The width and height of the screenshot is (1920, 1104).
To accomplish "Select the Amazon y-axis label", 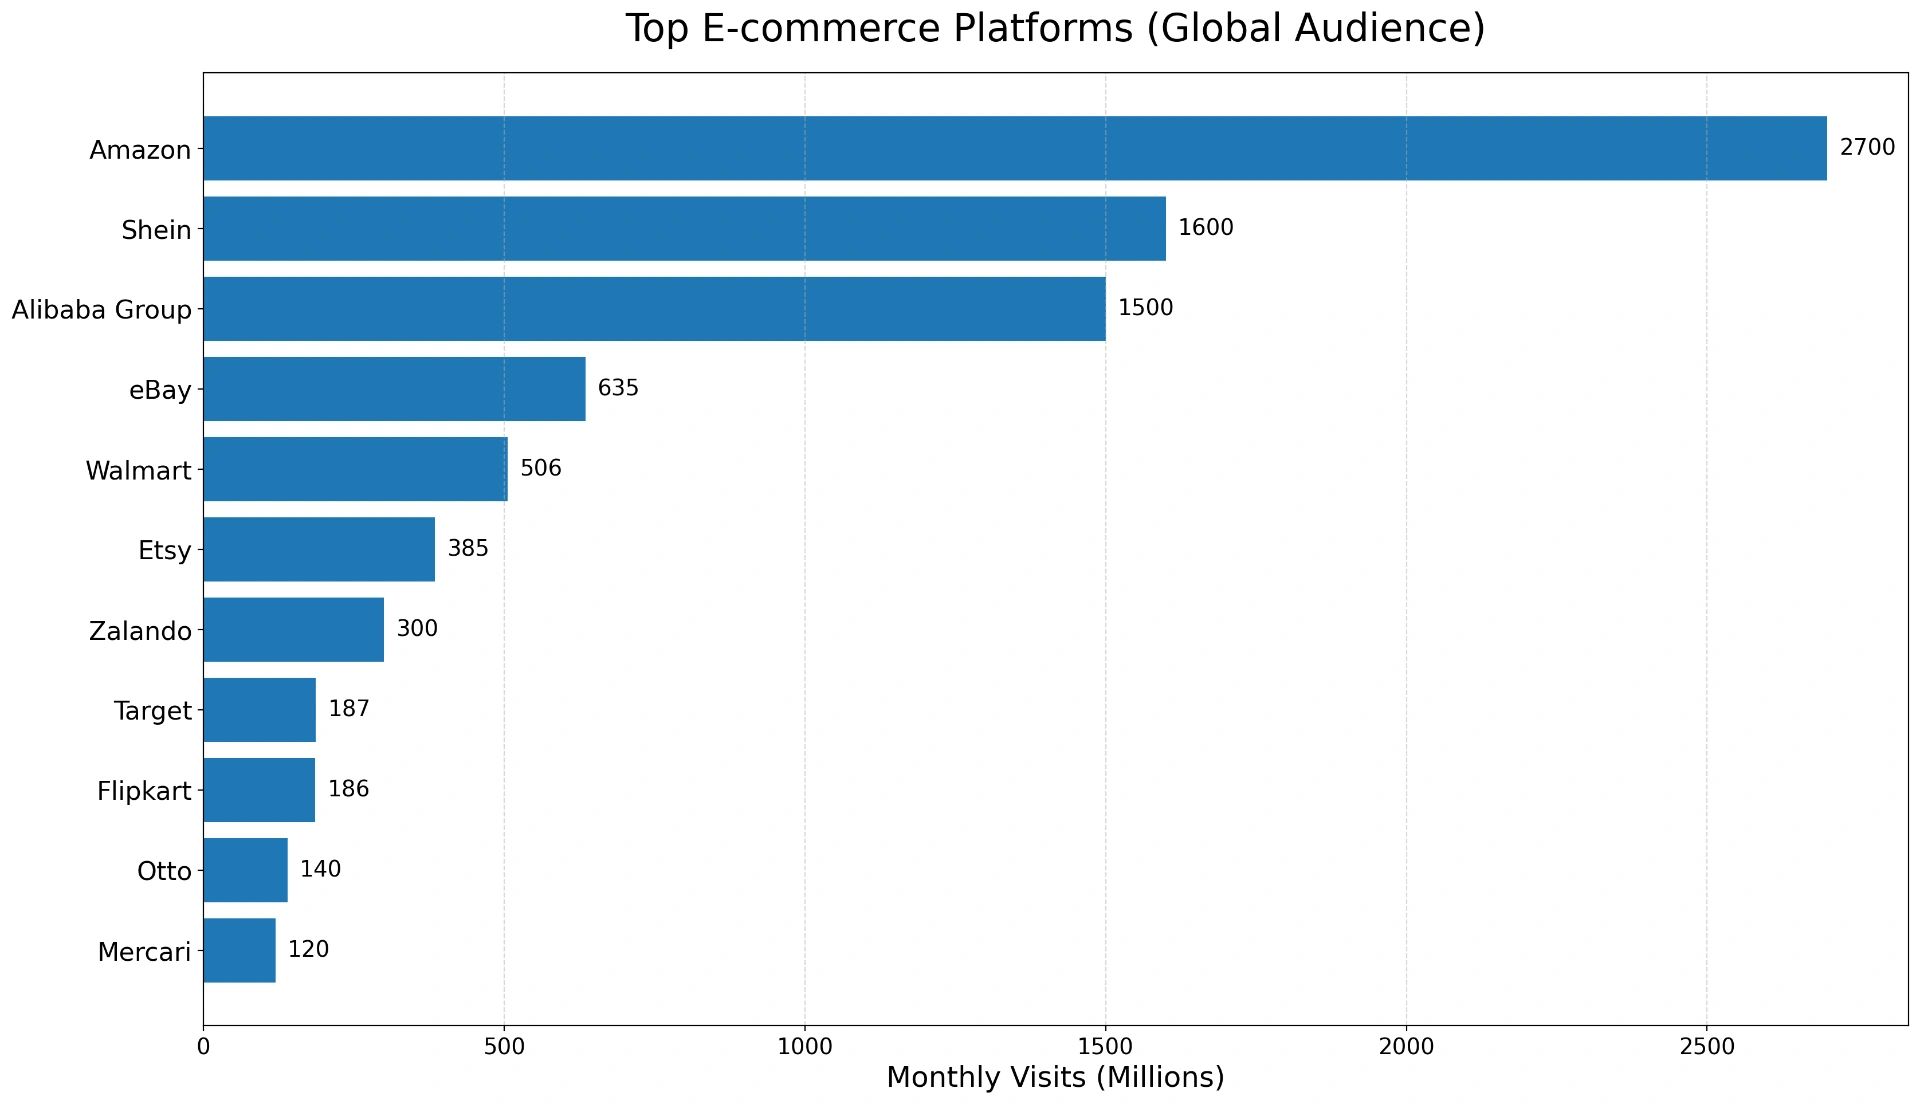I will pyautogui.click(x=140, y=150).
